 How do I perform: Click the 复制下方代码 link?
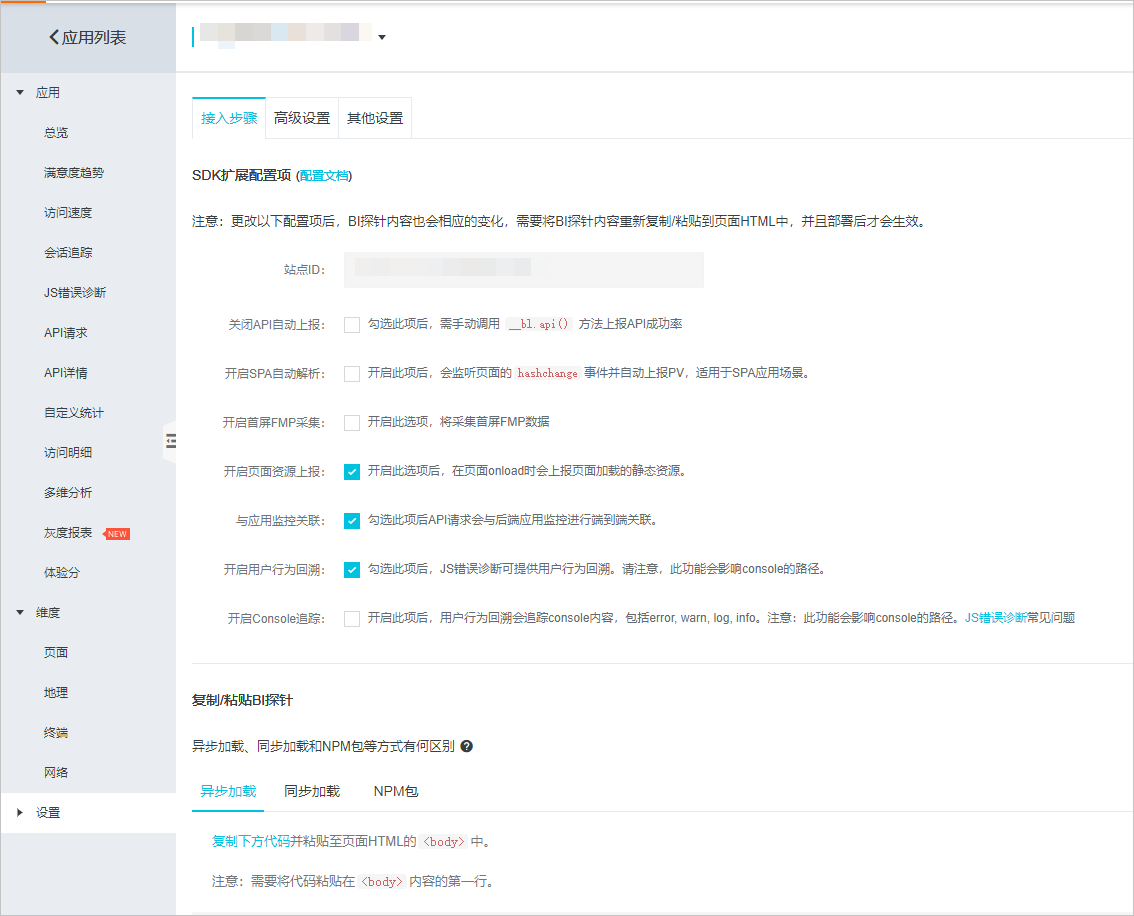[x=250, y=841]
